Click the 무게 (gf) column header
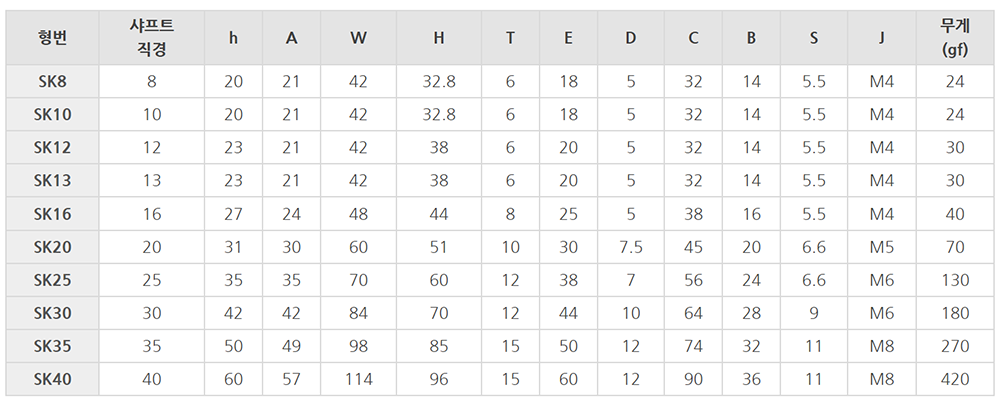Viewport: 1000px width, 408px height. (x=955, y=38)
